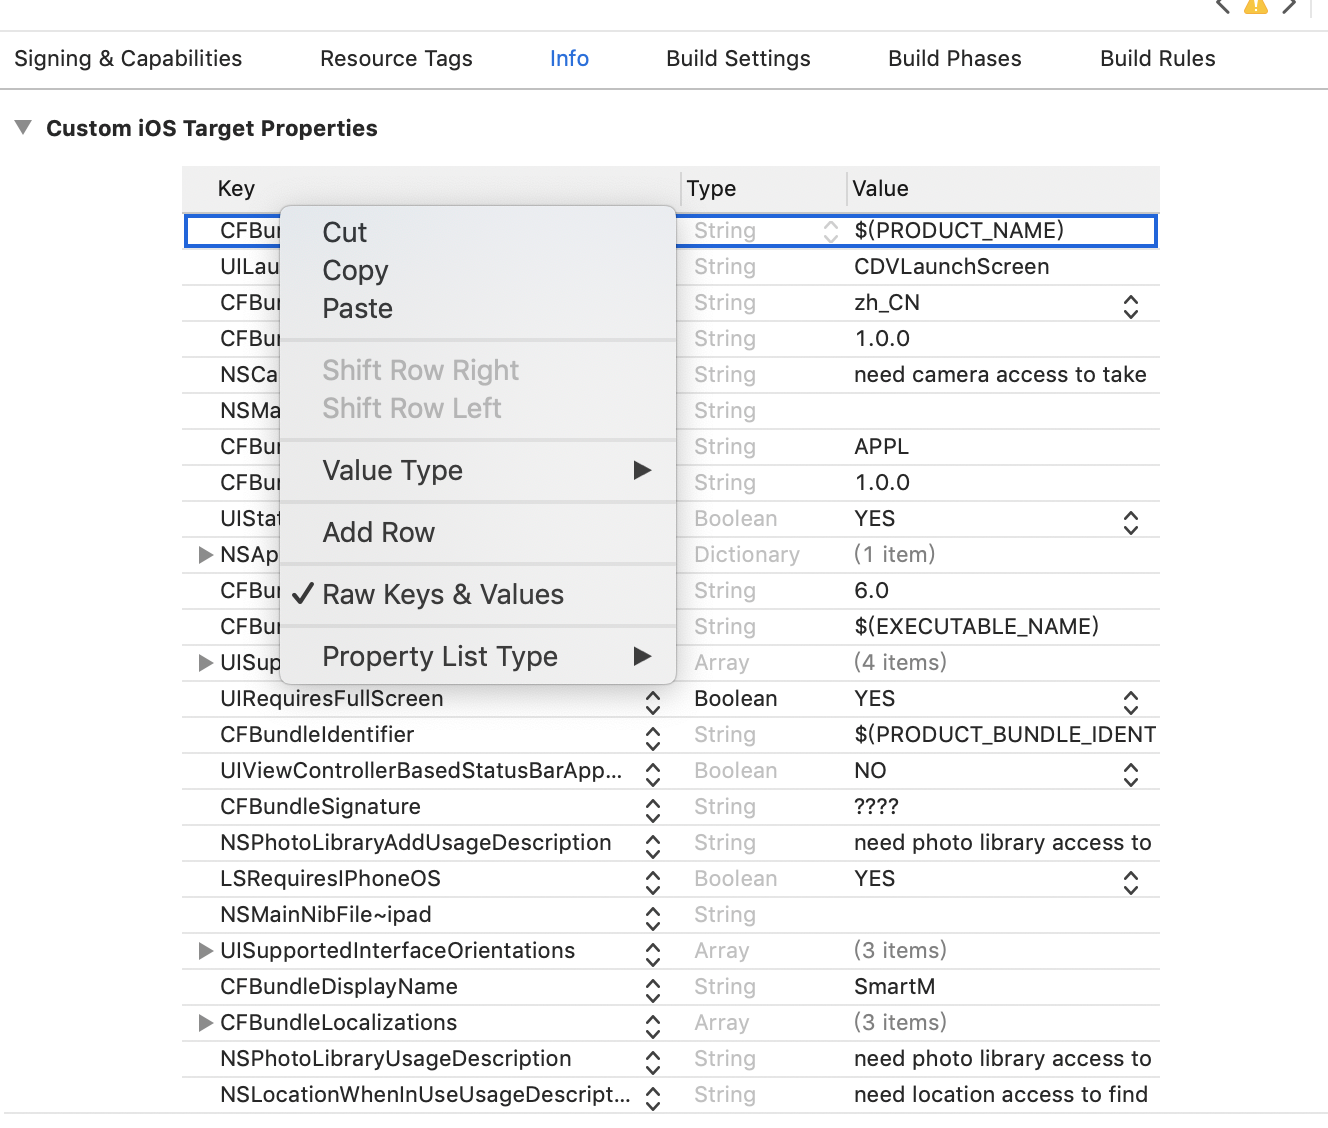Select Add Row from the context menu
1328x1128 pixels.
pos(379,532)
